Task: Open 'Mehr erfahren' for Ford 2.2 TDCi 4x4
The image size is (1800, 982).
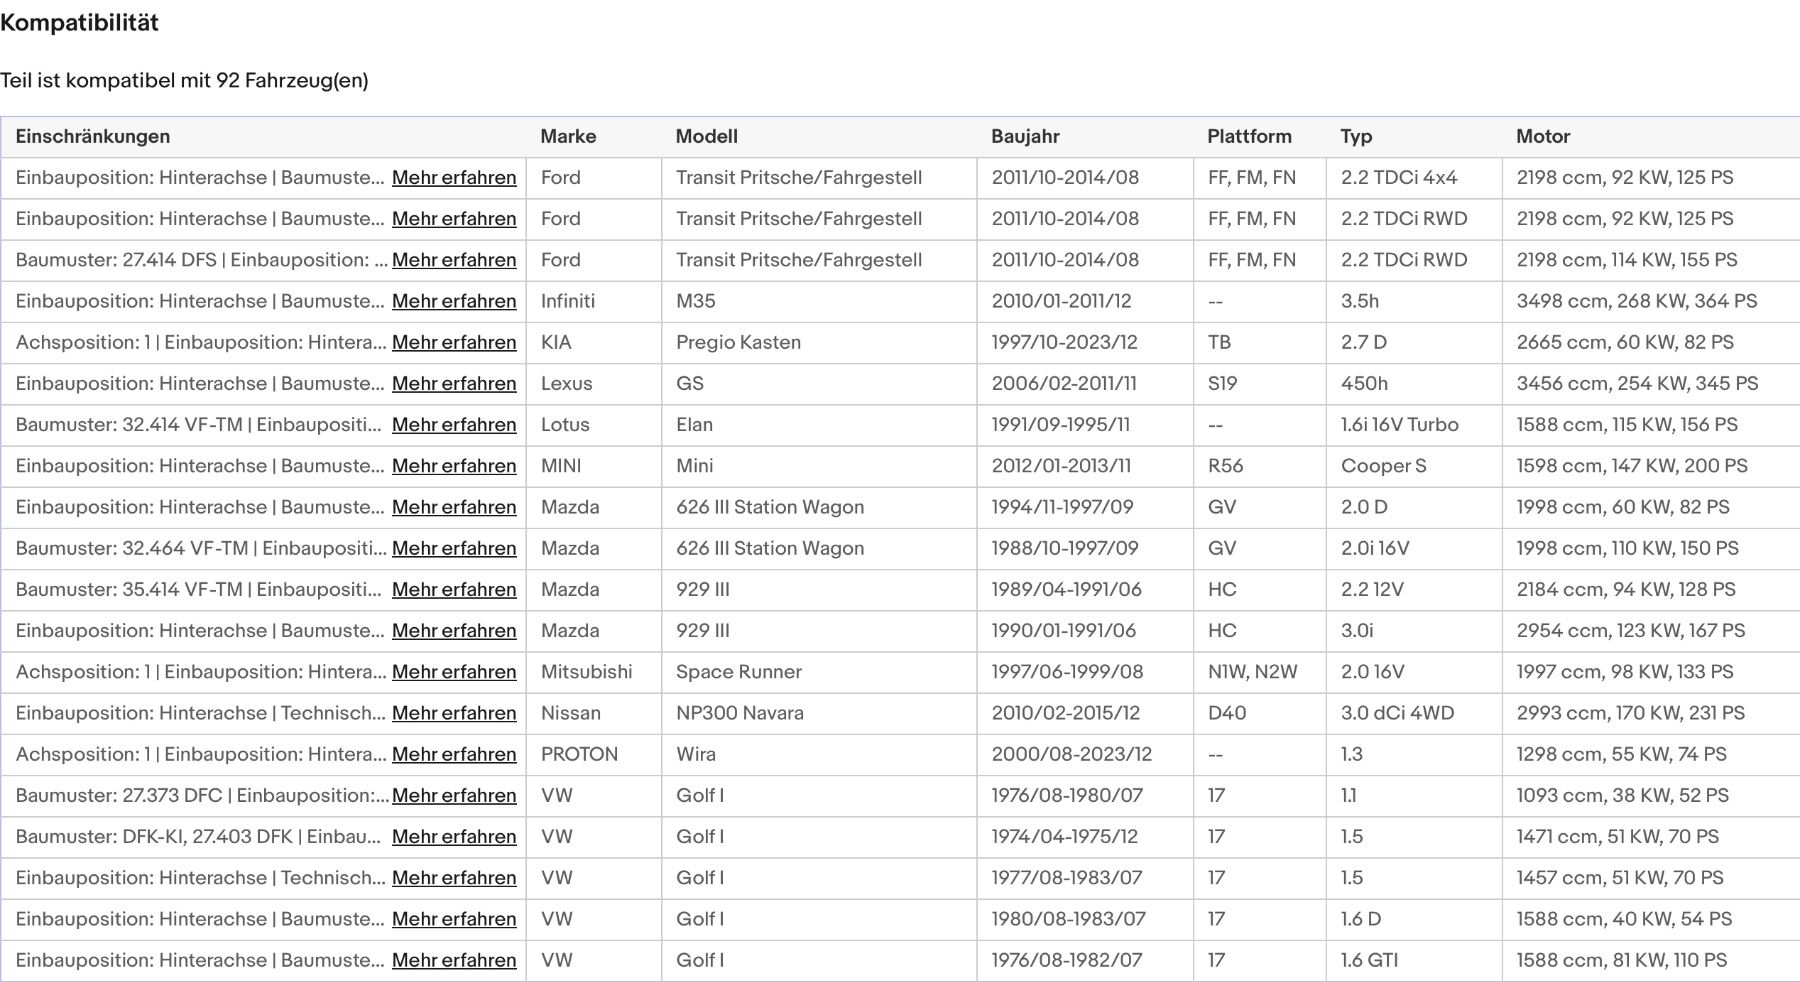Action: coord(454,177)
